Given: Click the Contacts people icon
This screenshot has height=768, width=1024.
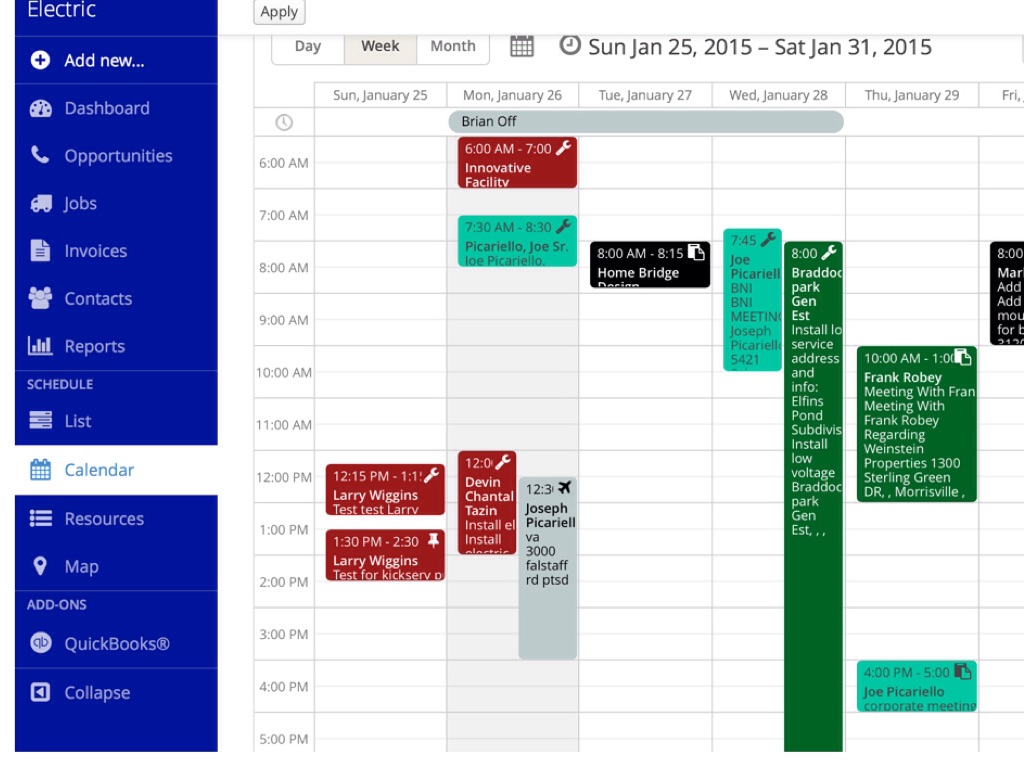Looking at the screenshot, I should [40, 299].
